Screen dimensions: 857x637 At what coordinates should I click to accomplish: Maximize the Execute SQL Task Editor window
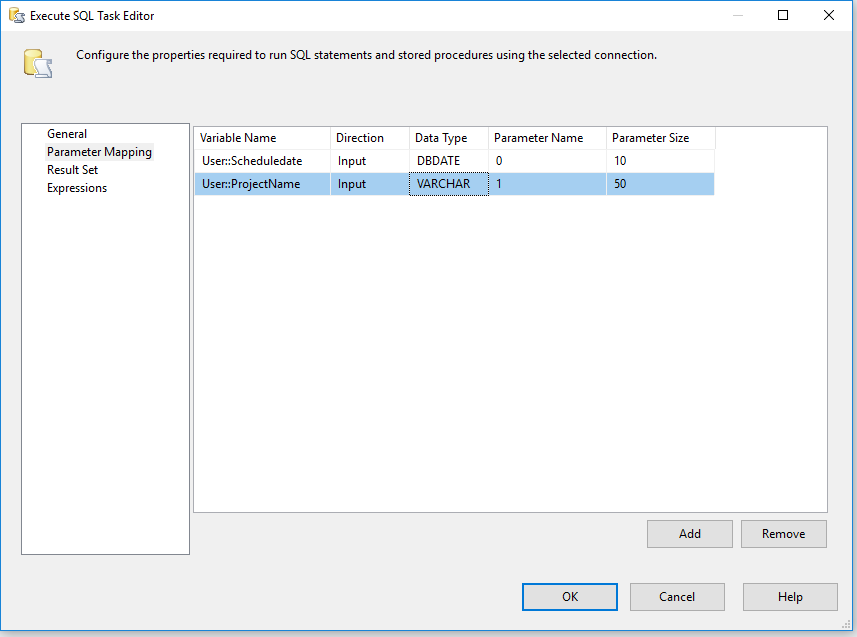pyautogui.click(x=783, y=15)
